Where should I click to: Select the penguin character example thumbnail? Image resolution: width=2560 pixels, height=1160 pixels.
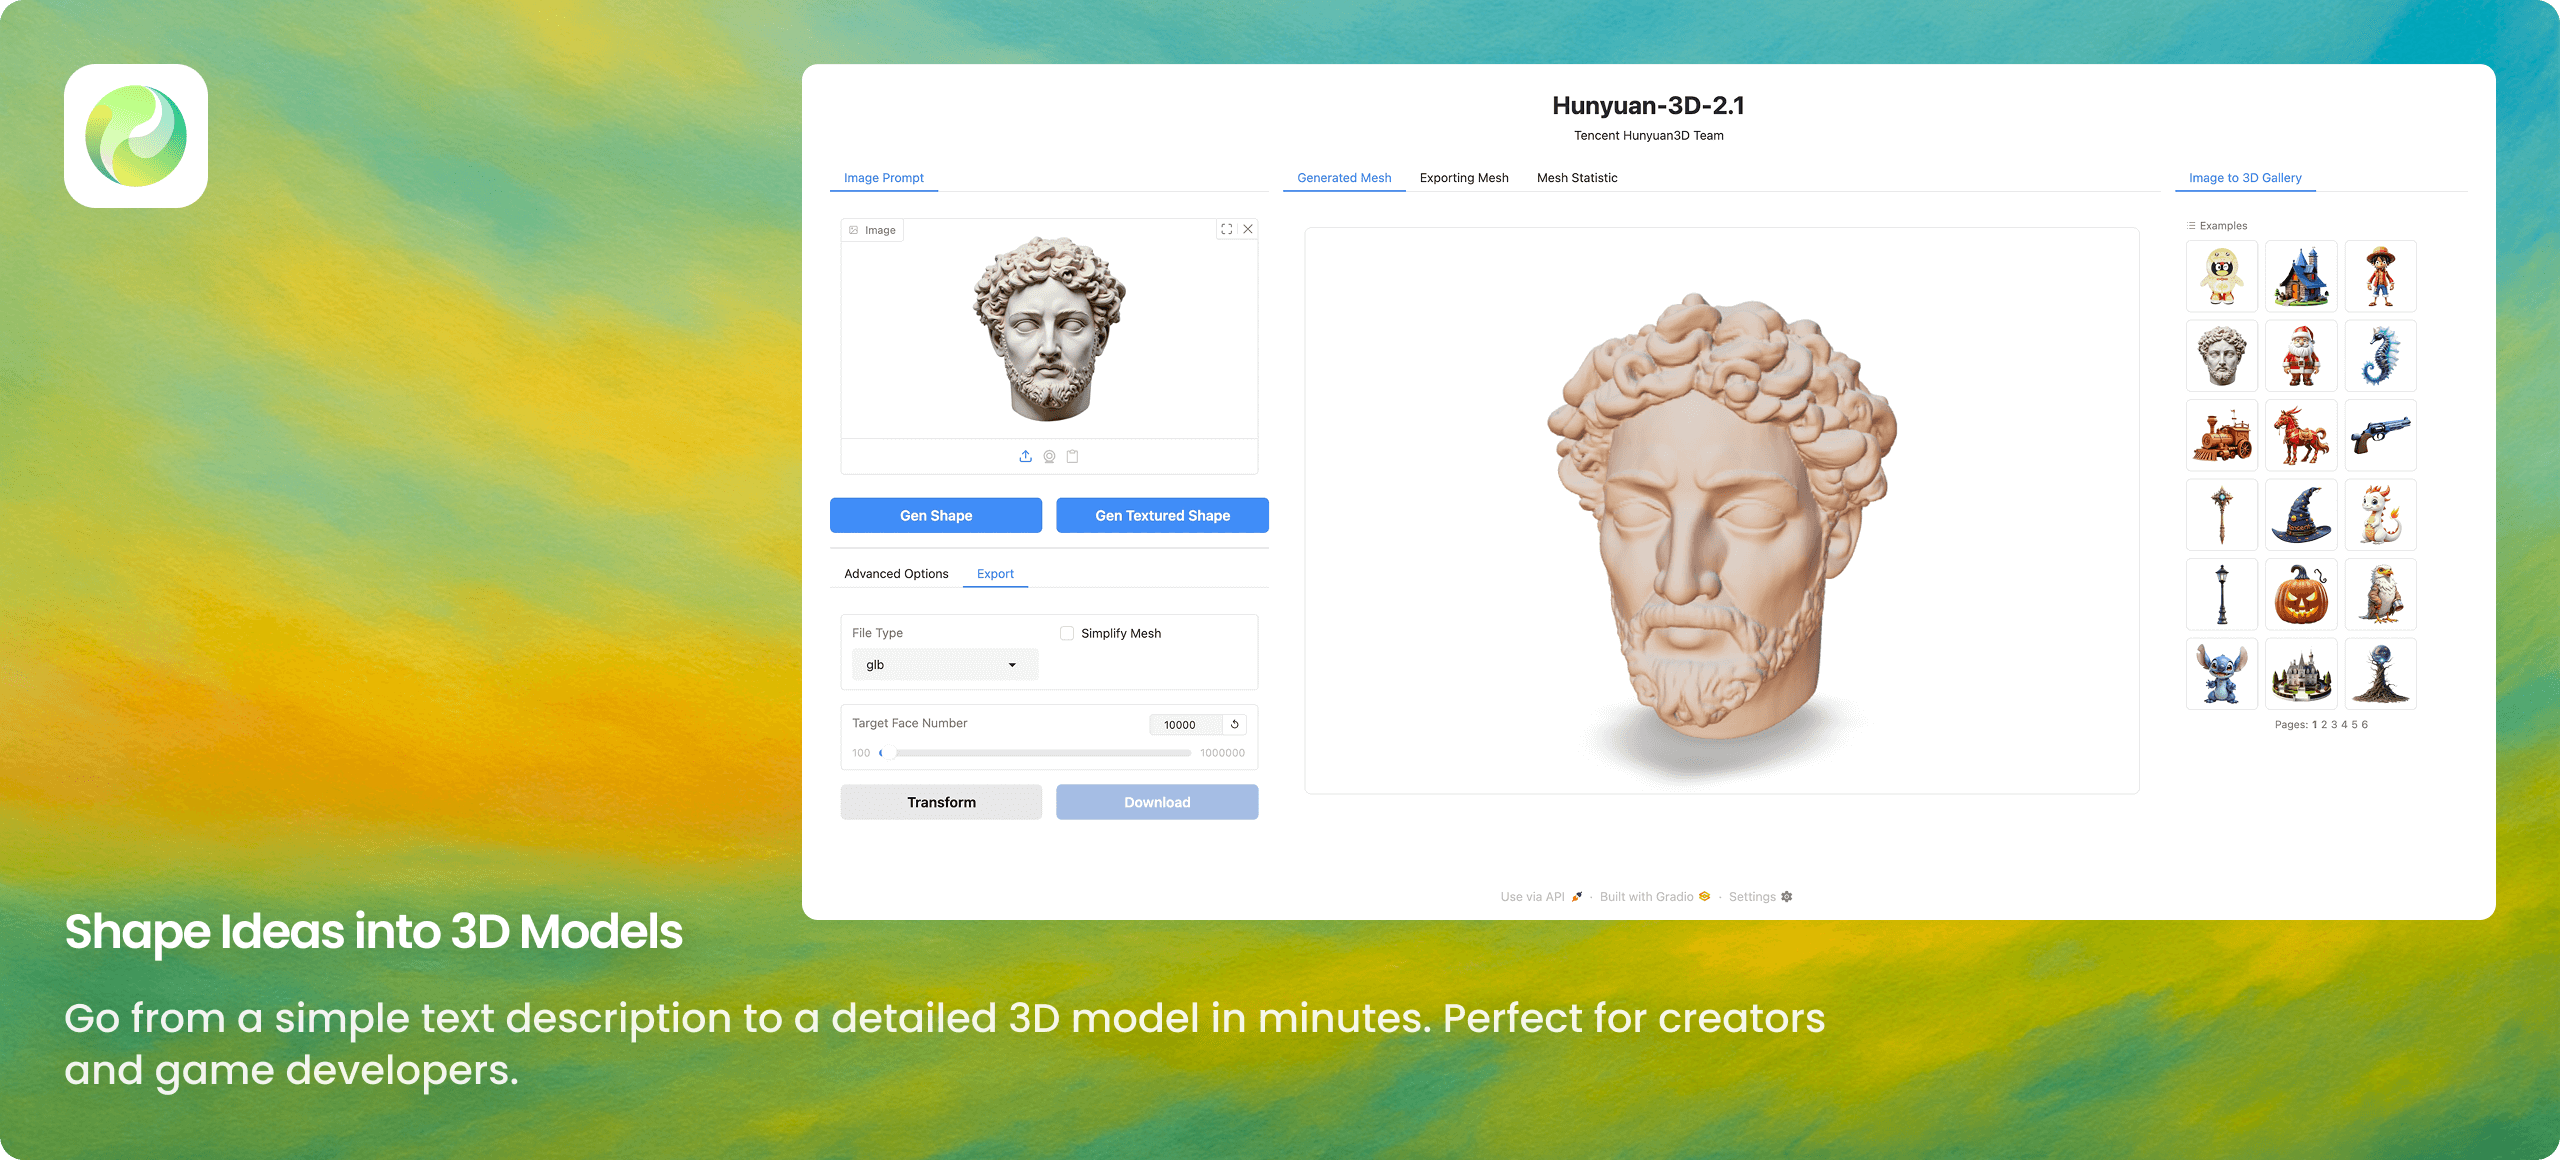click(x=2221, y=276)
